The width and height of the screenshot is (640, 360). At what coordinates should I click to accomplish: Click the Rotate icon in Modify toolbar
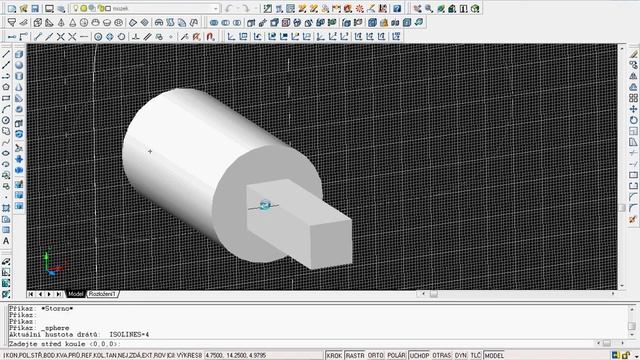click(x=633, y=120)
